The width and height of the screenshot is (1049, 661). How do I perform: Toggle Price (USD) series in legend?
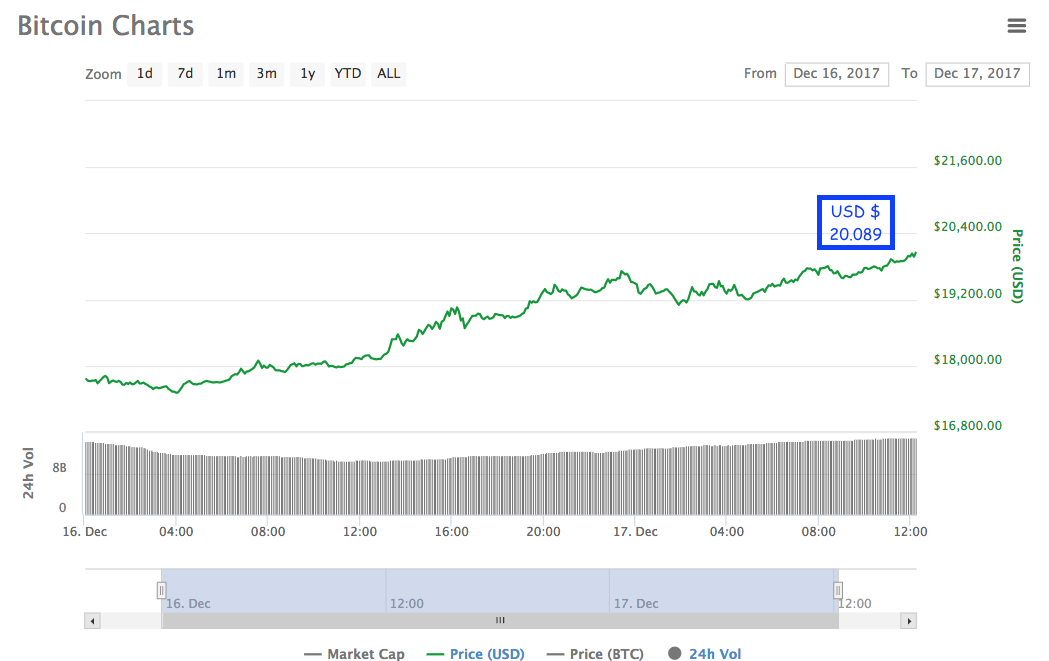click(x=476, y=654)
